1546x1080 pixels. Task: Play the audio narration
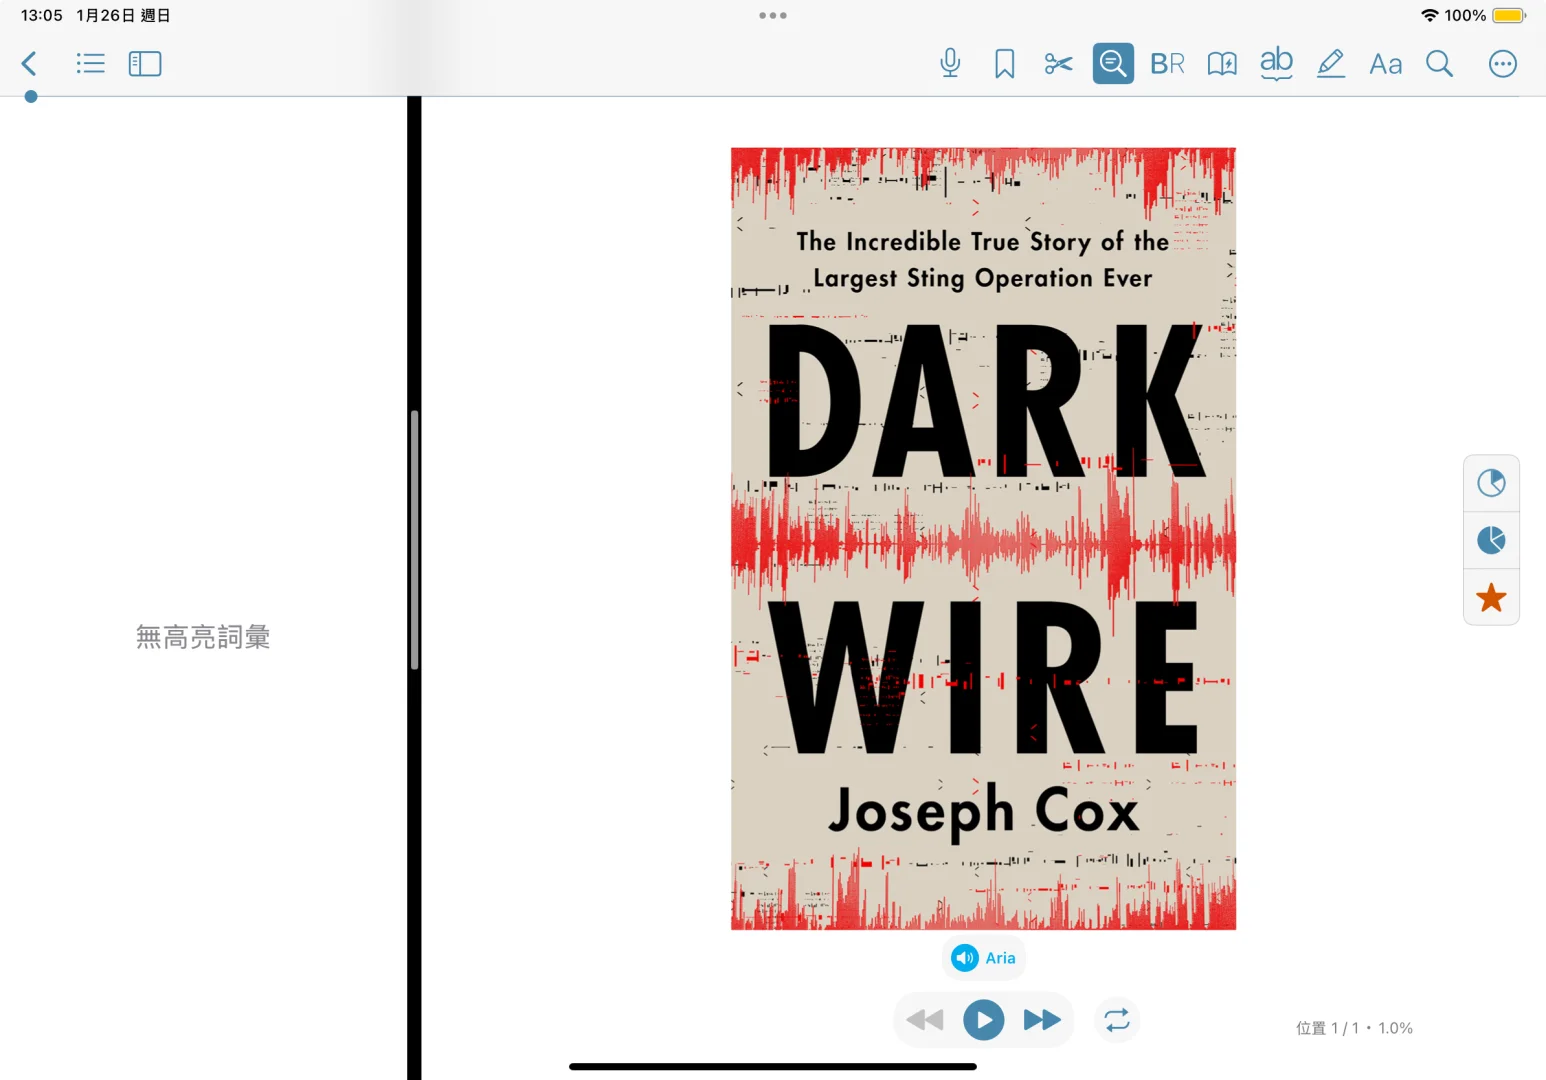pyautogui.click(x=984, y=1020)
